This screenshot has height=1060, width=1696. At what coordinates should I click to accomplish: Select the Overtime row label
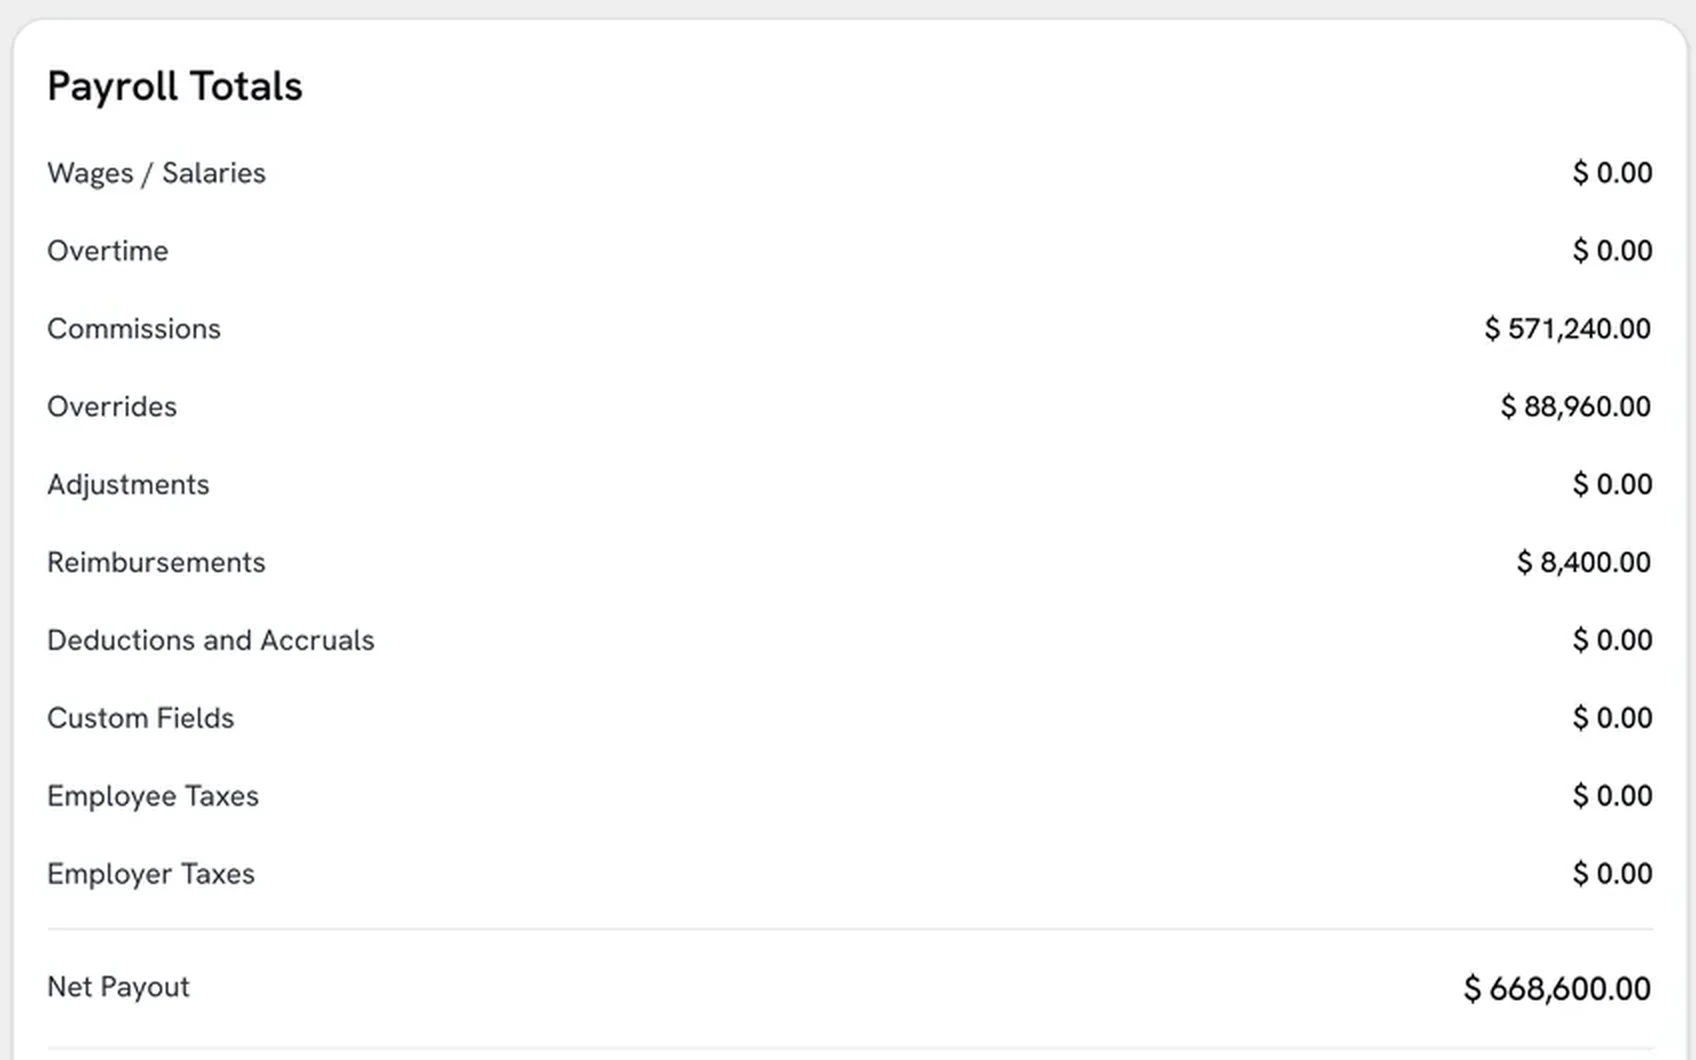[107, 251]
